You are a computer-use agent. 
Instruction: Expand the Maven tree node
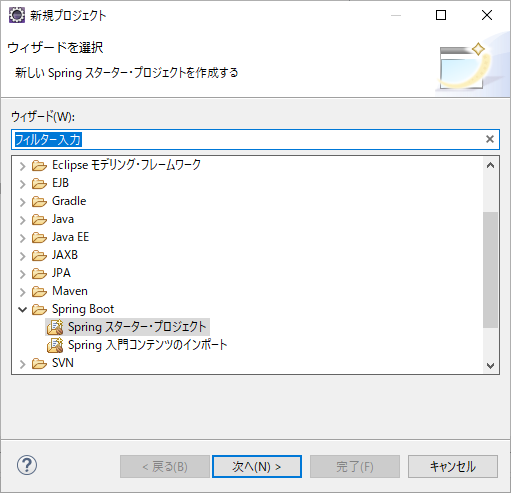click(22, 292)
